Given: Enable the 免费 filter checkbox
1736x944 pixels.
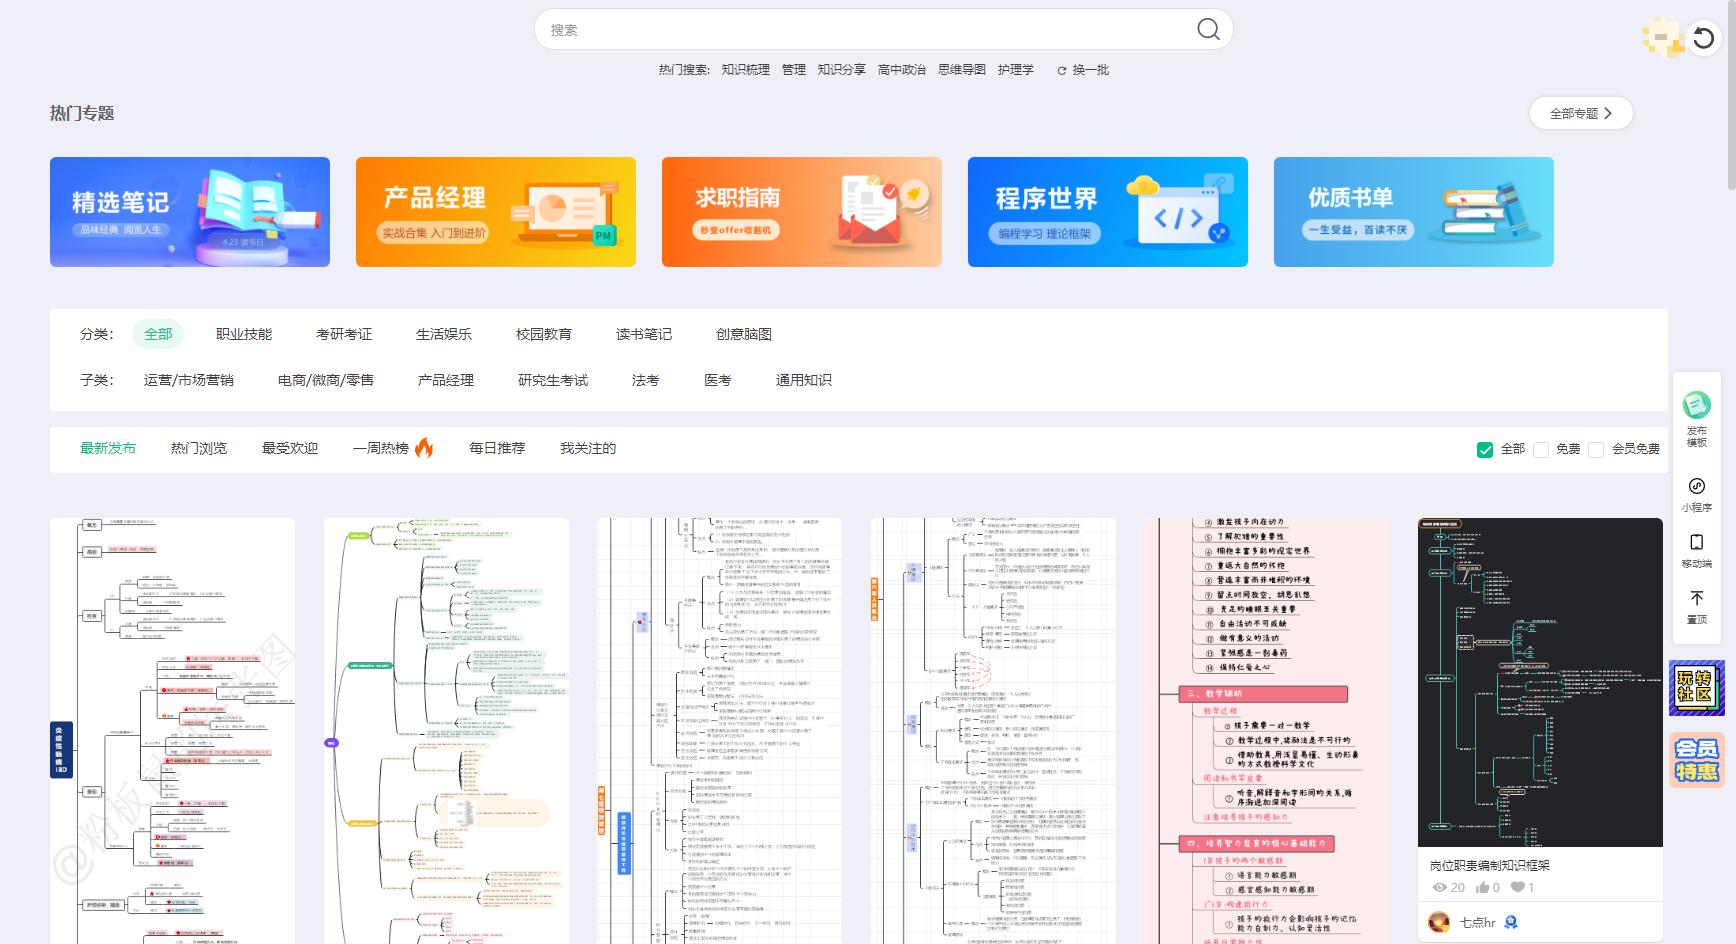Looking at the screenshot, I should 1542,451.
